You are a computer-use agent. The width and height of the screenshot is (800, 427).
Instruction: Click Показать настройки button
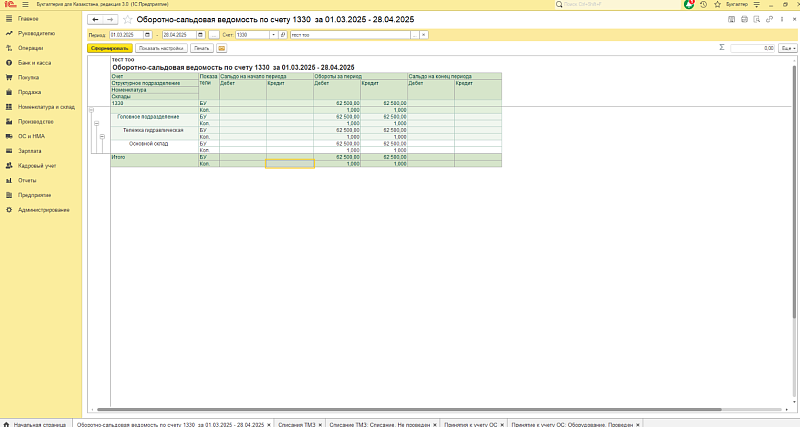coord(161,47)
